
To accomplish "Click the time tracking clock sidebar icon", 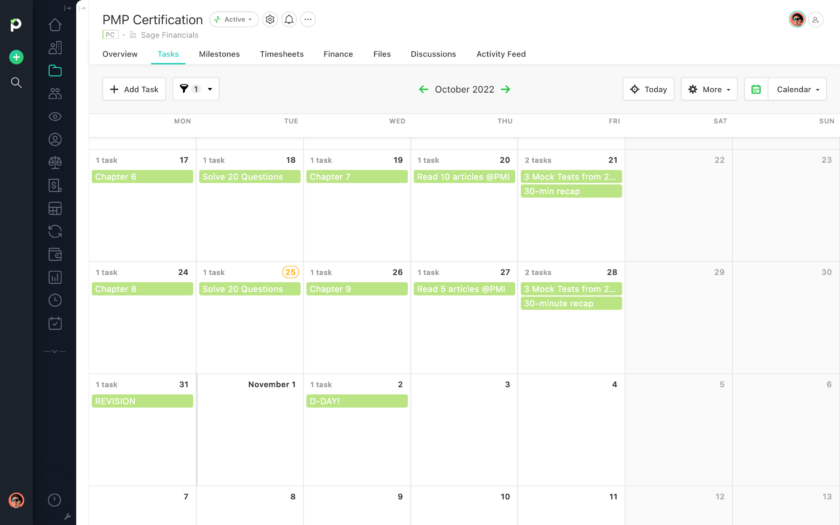I will 55,300.
